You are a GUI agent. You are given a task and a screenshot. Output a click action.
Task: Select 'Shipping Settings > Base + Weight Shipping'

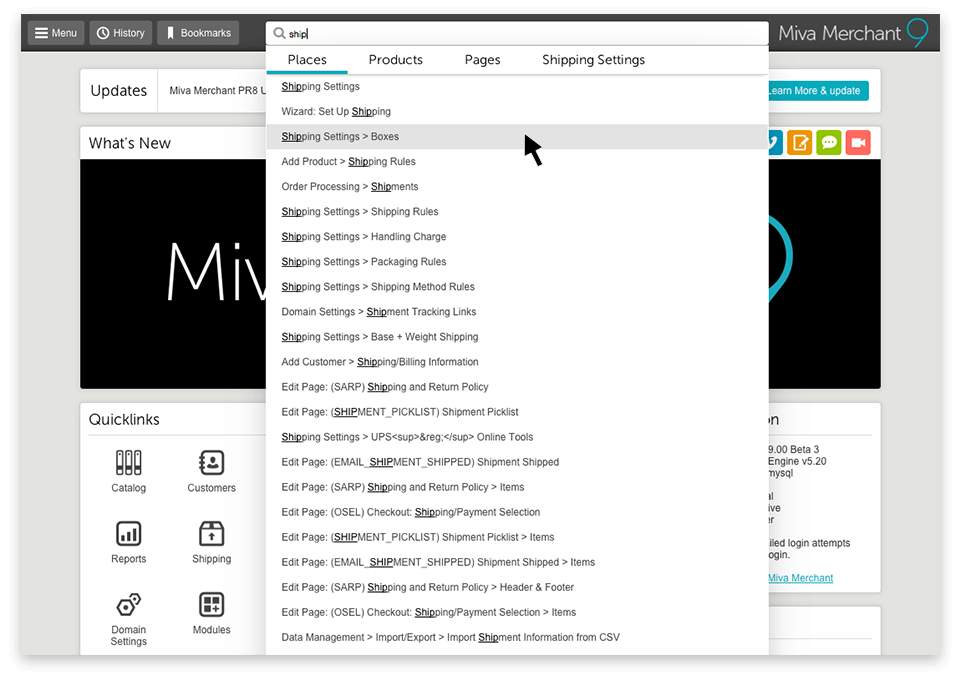517,337
